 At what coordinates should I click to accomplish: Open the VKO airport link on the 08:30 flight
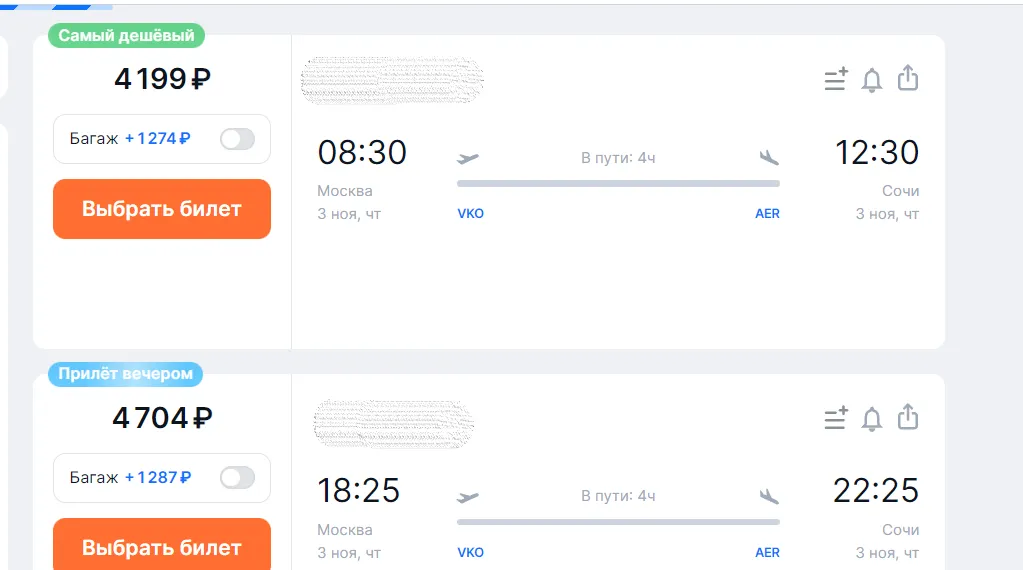(470, 214)
